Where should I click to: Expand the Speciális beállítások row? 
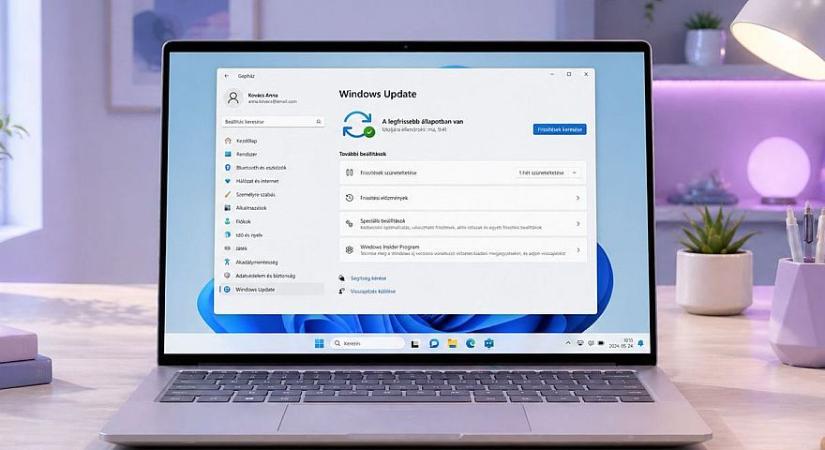[x=463, y=224]
